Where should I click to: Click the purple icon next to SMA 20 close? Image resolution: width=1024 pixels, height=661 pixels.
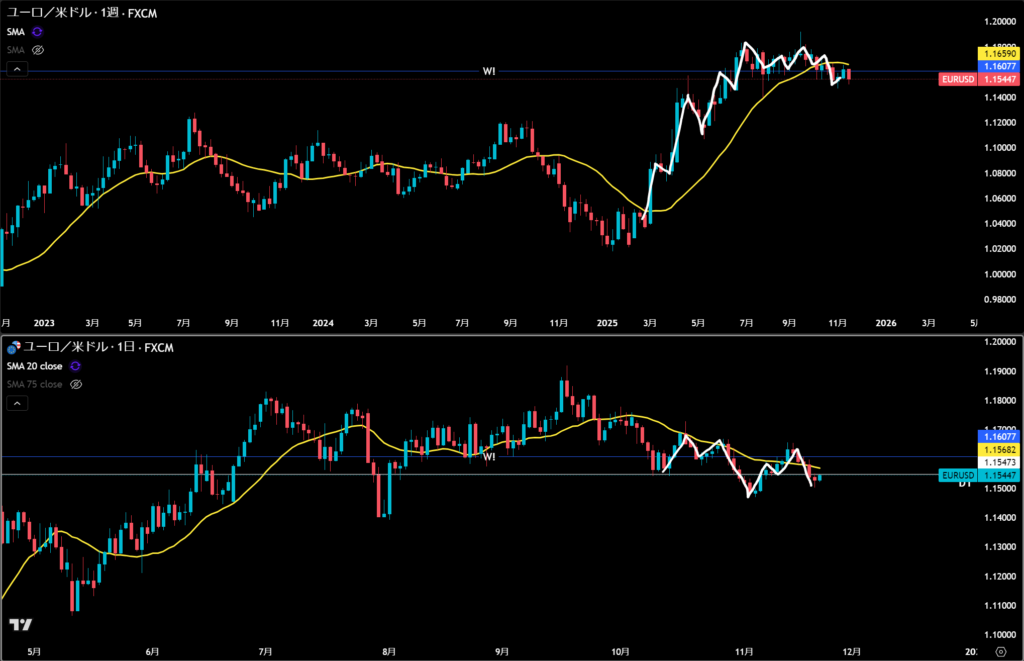[x=72, y=366]
